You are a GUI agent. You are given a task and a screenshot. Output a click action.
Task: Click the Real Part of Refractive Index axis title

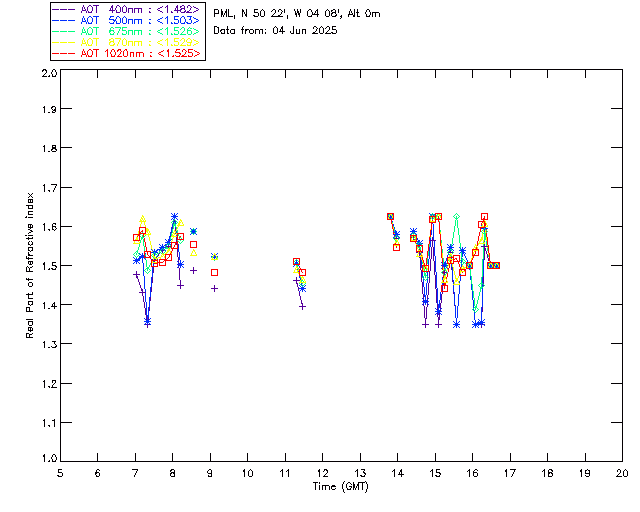(29, 266)
